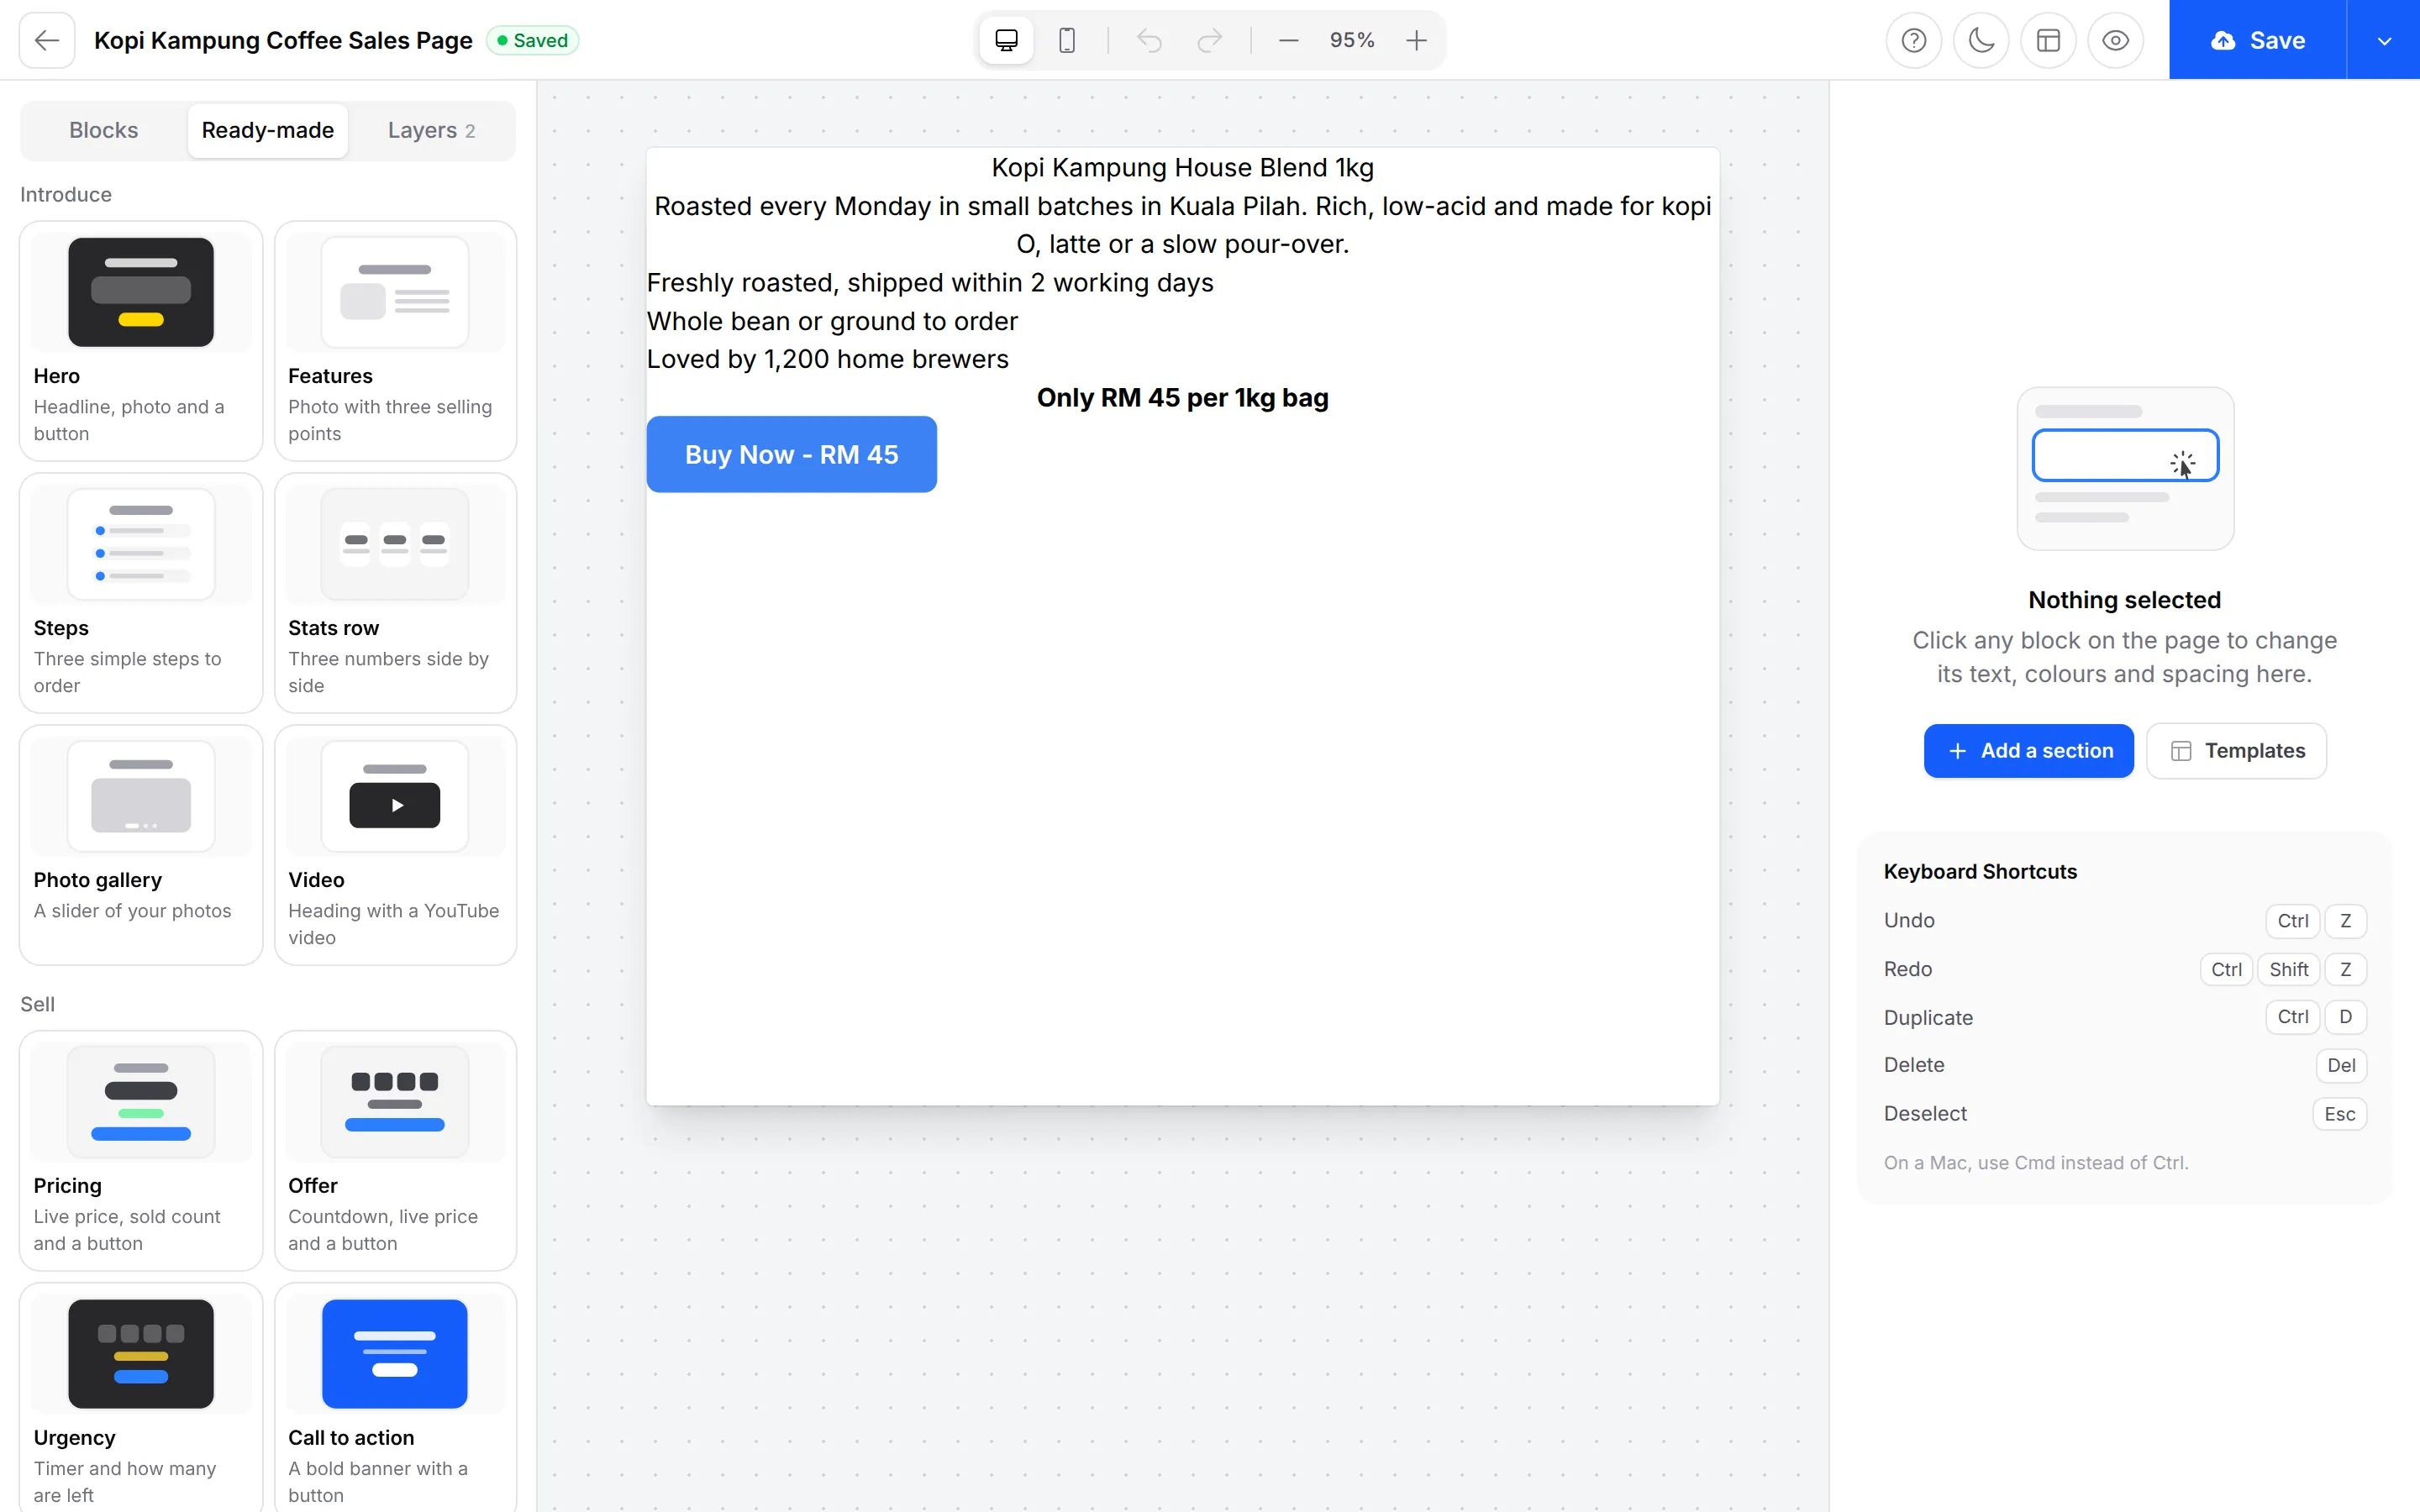
Task: Click the Esc key badge for Deselect
Action: pyautogui.click(x=2340, y=1114)
